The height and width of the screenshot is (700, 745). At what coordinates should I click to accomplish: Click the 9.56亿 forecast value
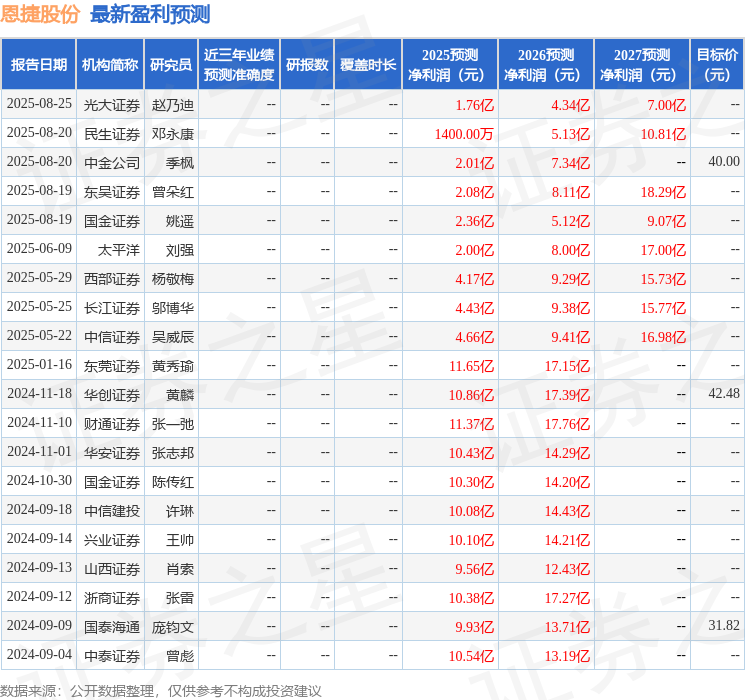pos(474,569)
